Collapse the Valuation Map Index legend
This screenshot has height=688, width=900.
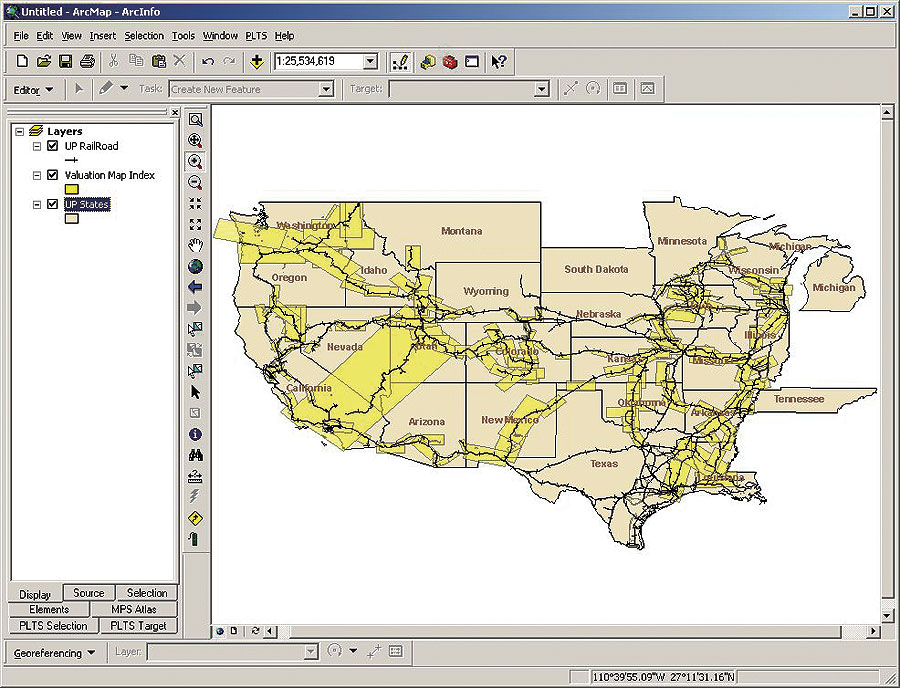tap(37, 176)
